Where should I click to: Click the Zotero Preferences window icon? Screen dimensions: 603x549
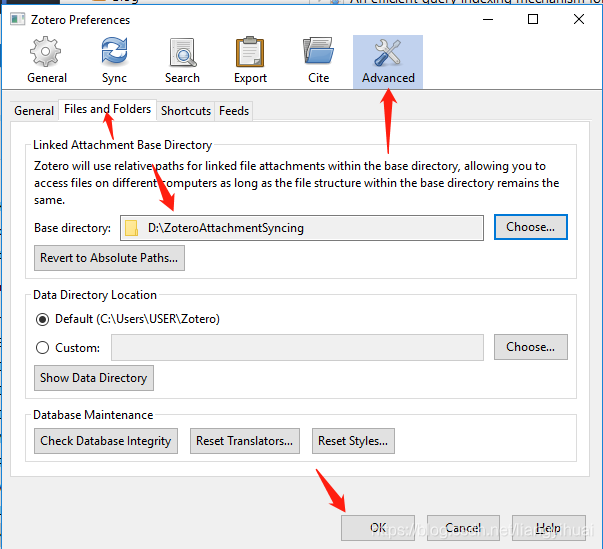tap(17, 19)
